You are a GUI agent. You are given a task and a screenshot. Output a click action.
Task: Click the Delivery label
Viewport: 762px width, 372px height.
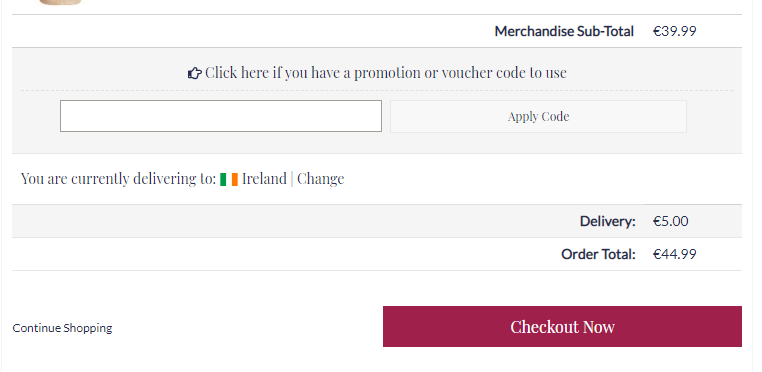[607, 221]
